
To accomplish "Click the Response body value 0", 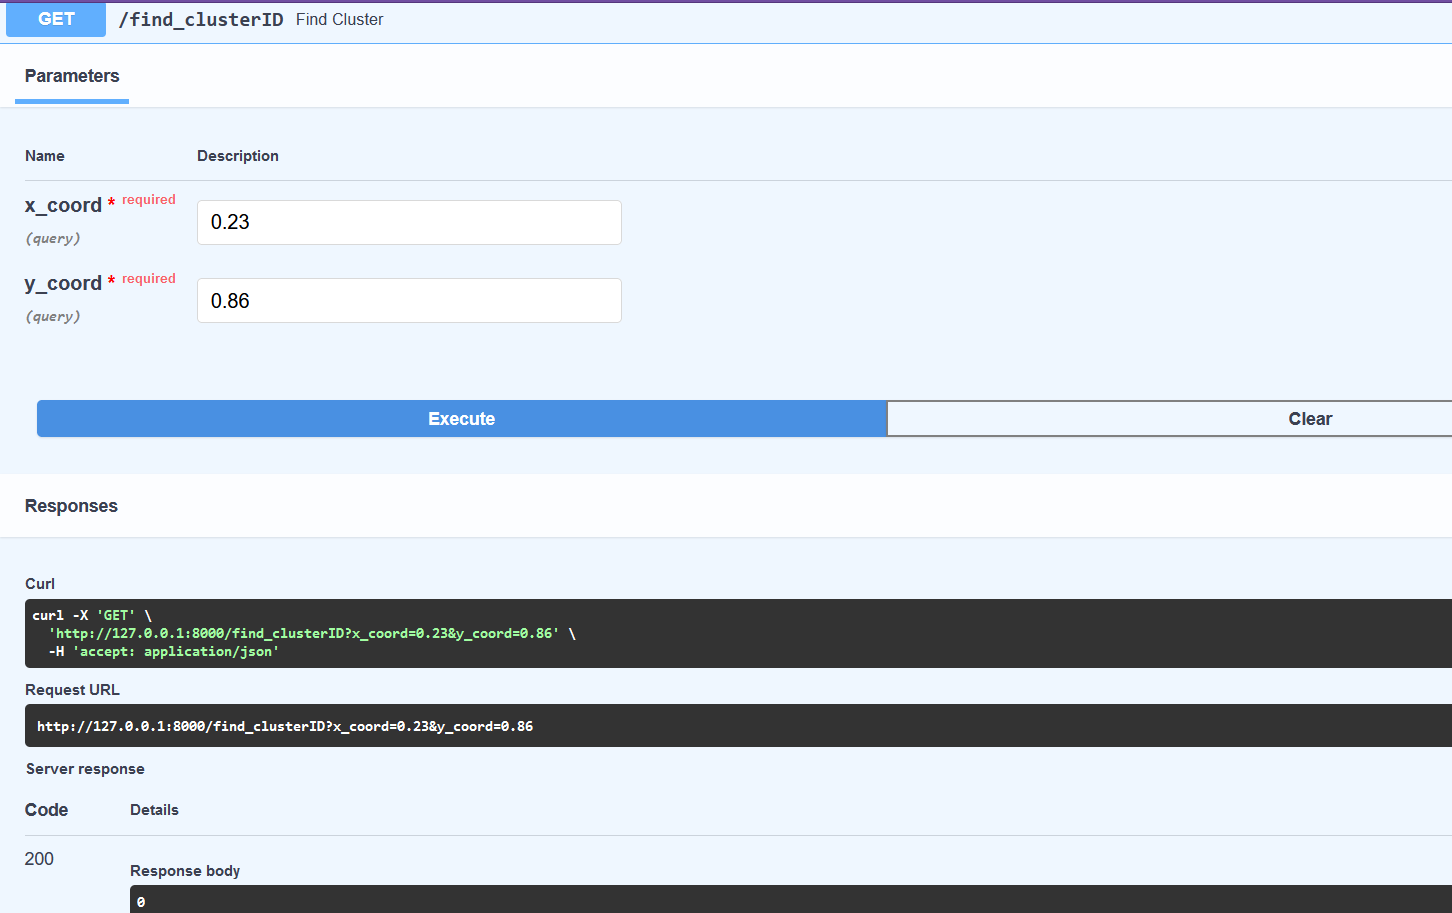I will (141, 902).
